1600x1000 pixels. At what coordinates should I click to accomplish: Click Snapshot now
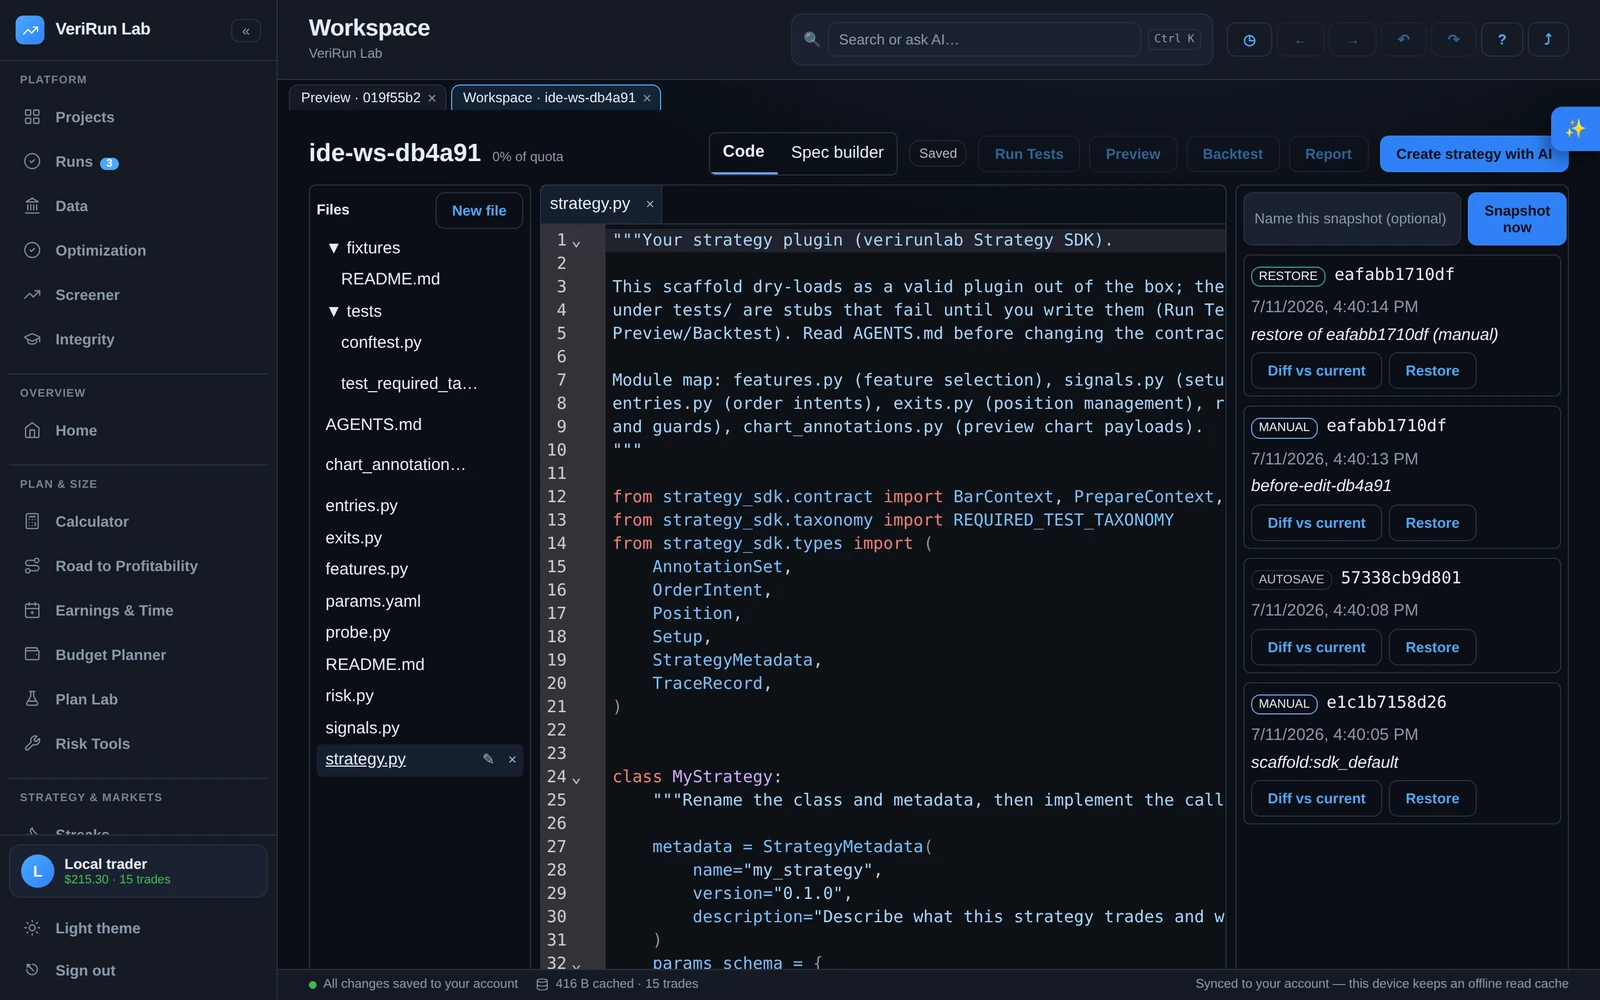click(x=1516, y=219)
